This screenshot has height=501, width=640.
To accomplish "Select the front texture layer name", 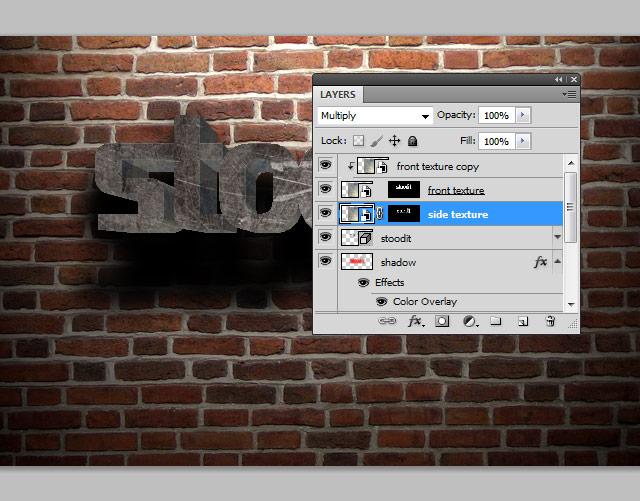I will click(456, 190).
